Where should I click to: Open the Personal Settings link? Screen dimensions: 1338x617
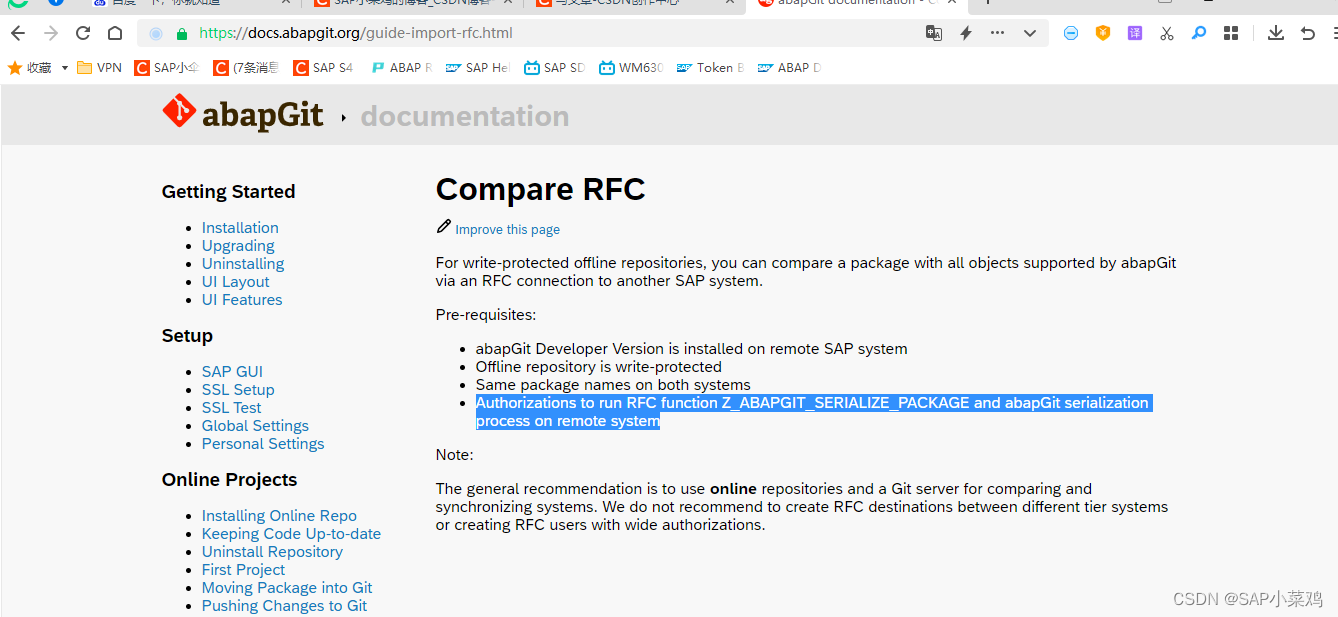click(263, 443)
